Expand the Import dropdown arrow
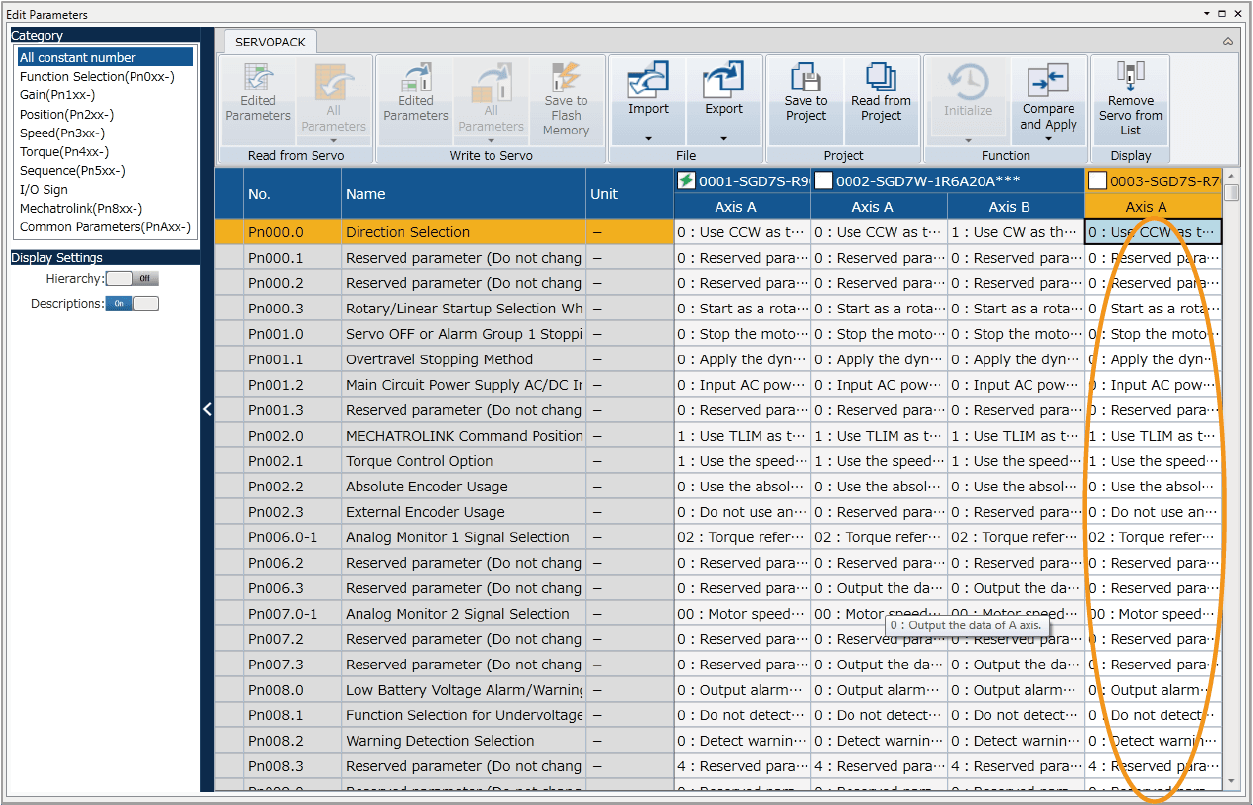Viewport: 1253px width, 805px height. coord(648,139)
